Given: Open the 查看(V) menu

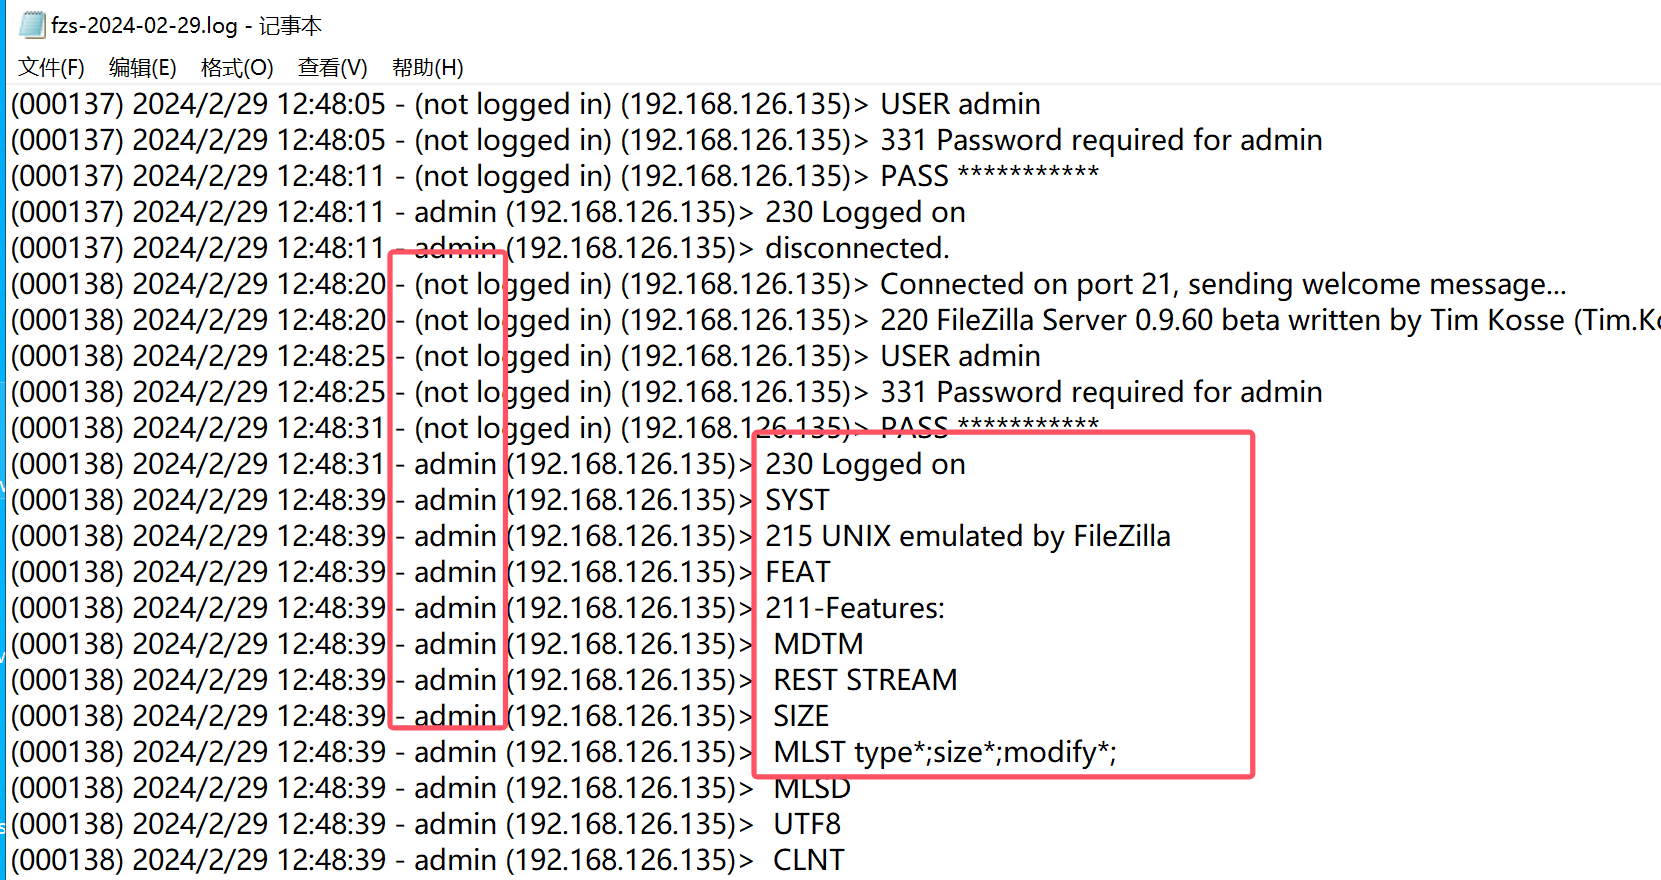Looking at the screenshot, I should (x=333, y=68).
